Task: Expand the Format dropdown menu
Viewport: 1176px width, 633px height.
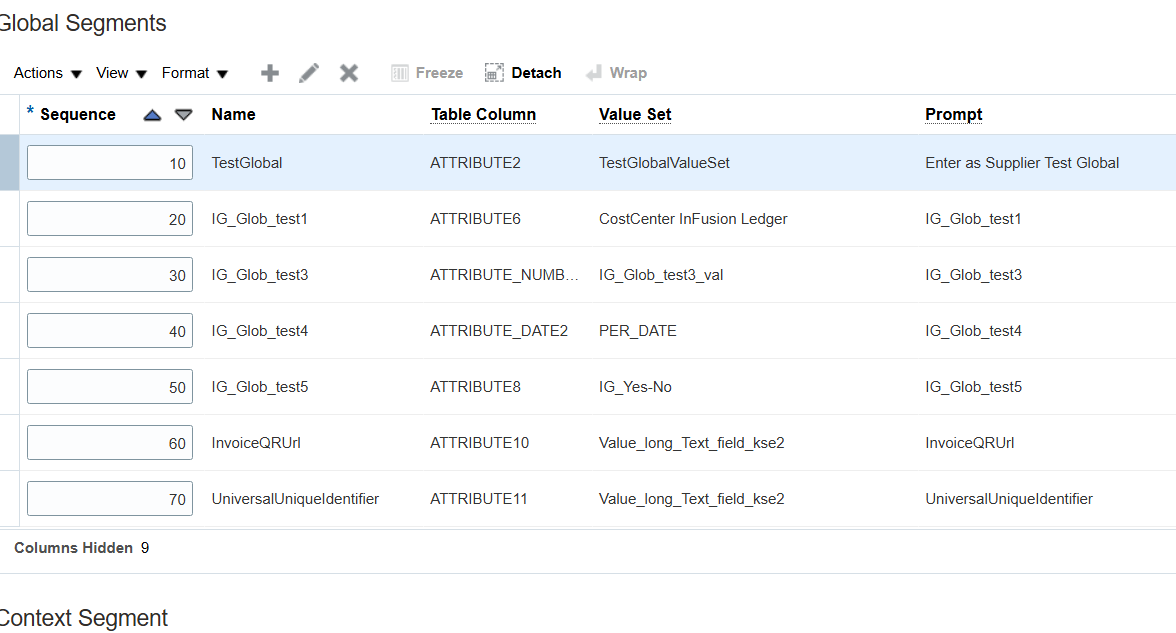Action: tap(195, 73)
